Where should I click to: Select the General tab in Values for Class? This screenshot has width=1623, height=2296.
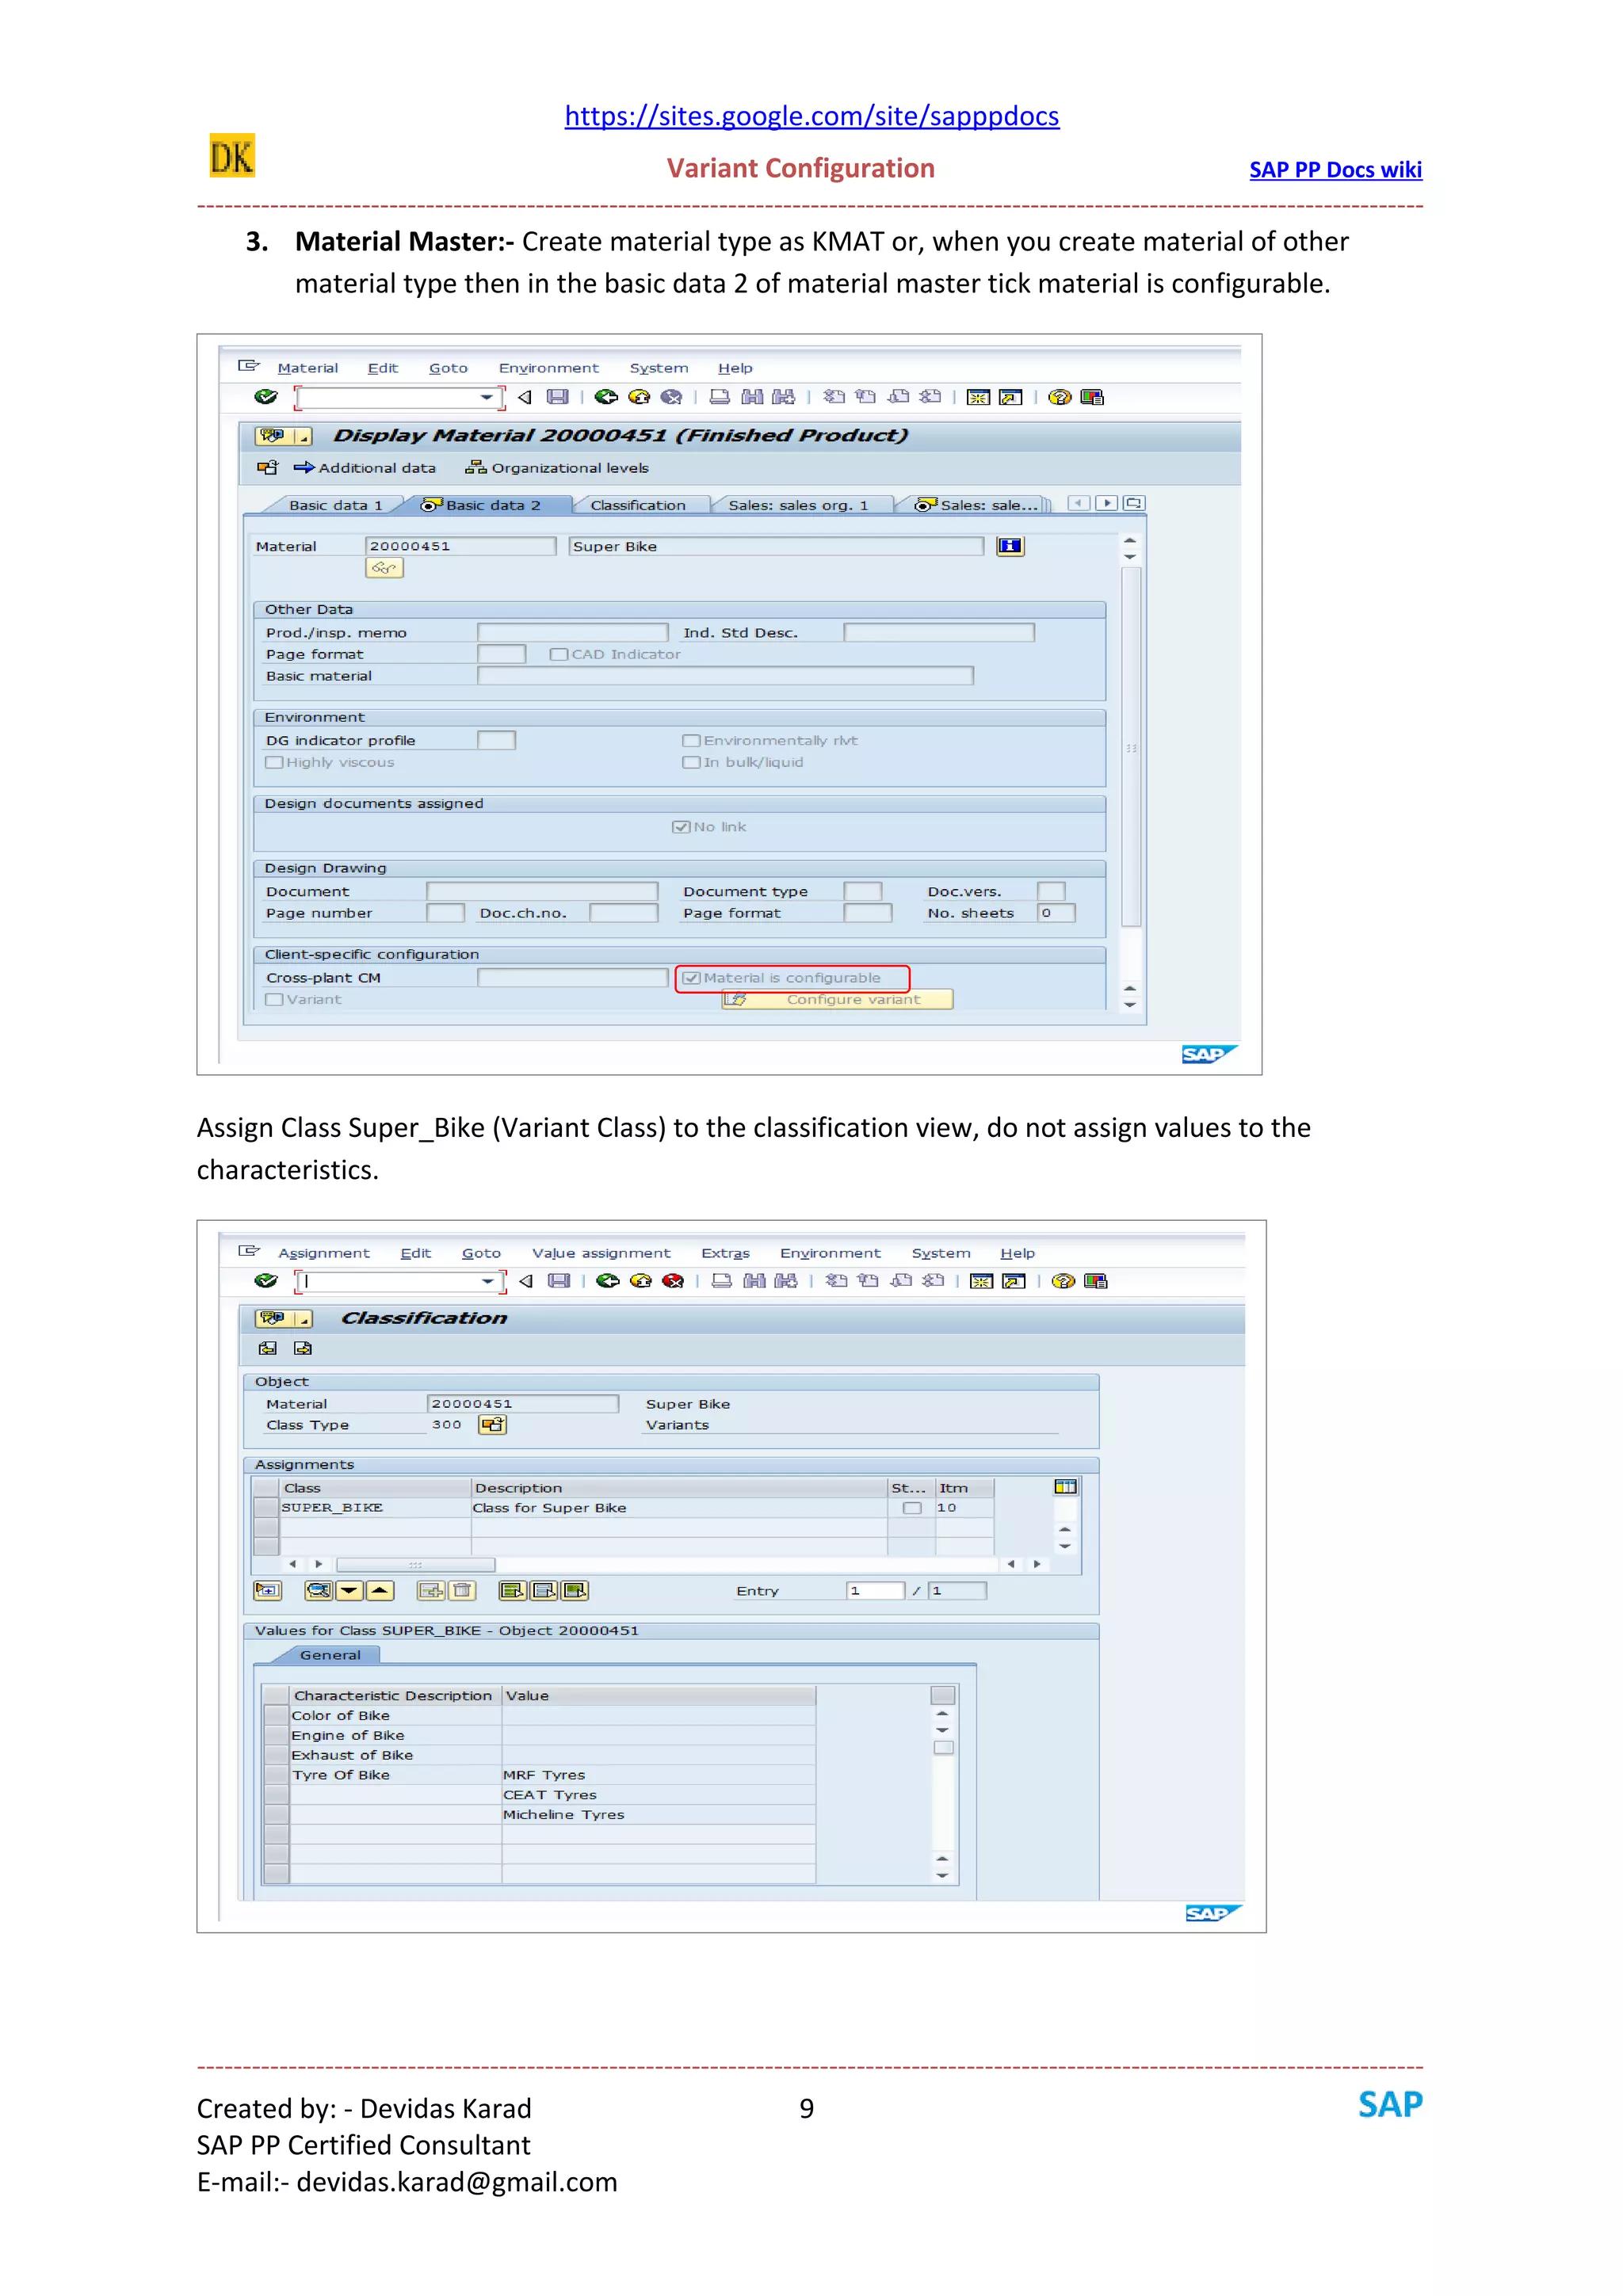330,1655
